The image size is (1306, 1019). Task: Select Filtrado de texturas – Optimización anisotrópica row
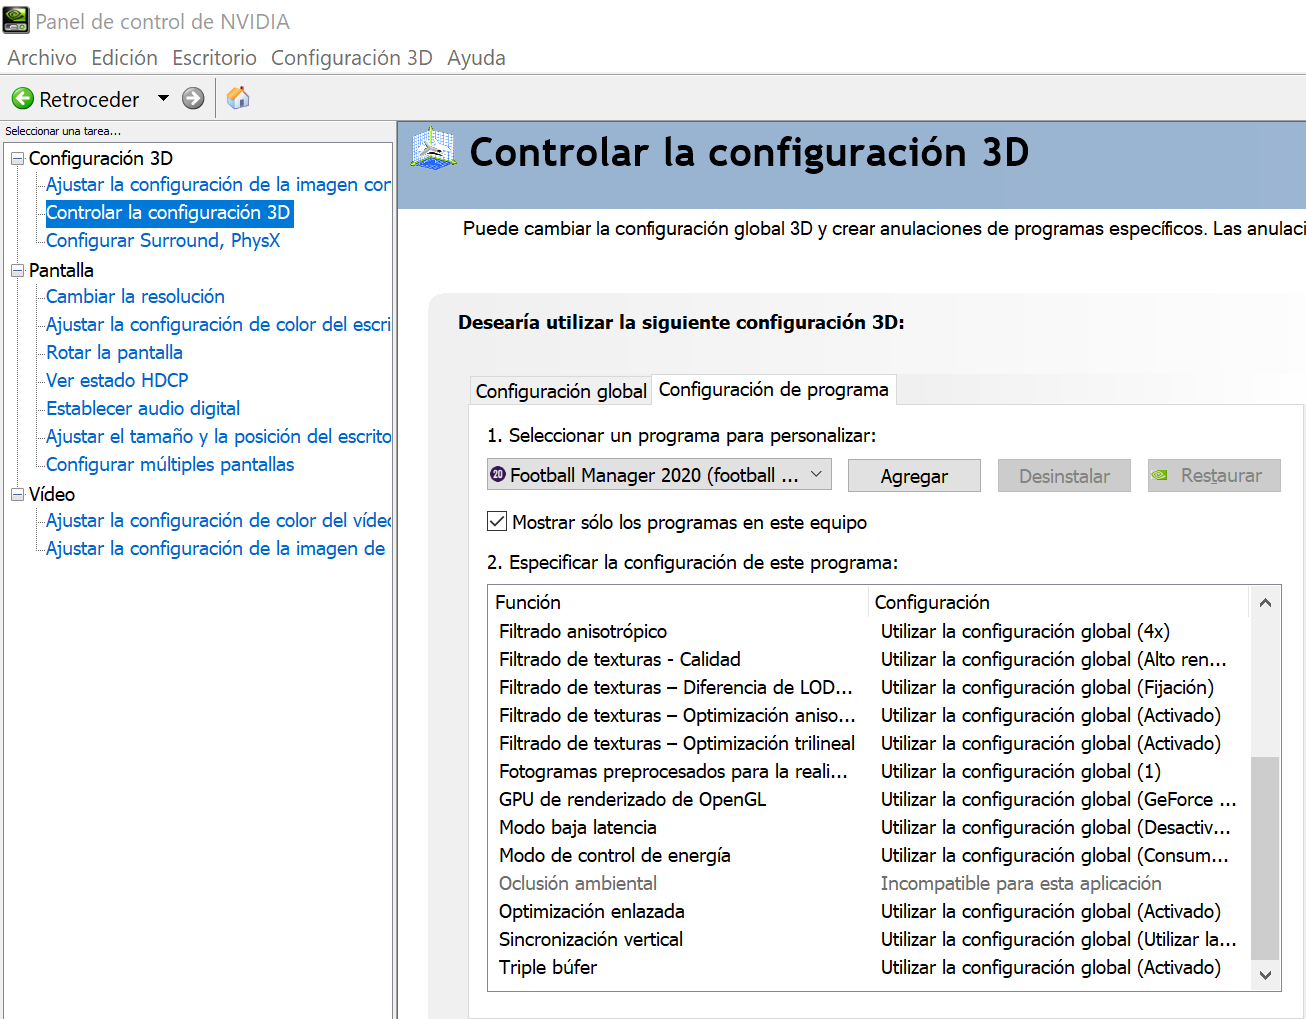[868, 715]
